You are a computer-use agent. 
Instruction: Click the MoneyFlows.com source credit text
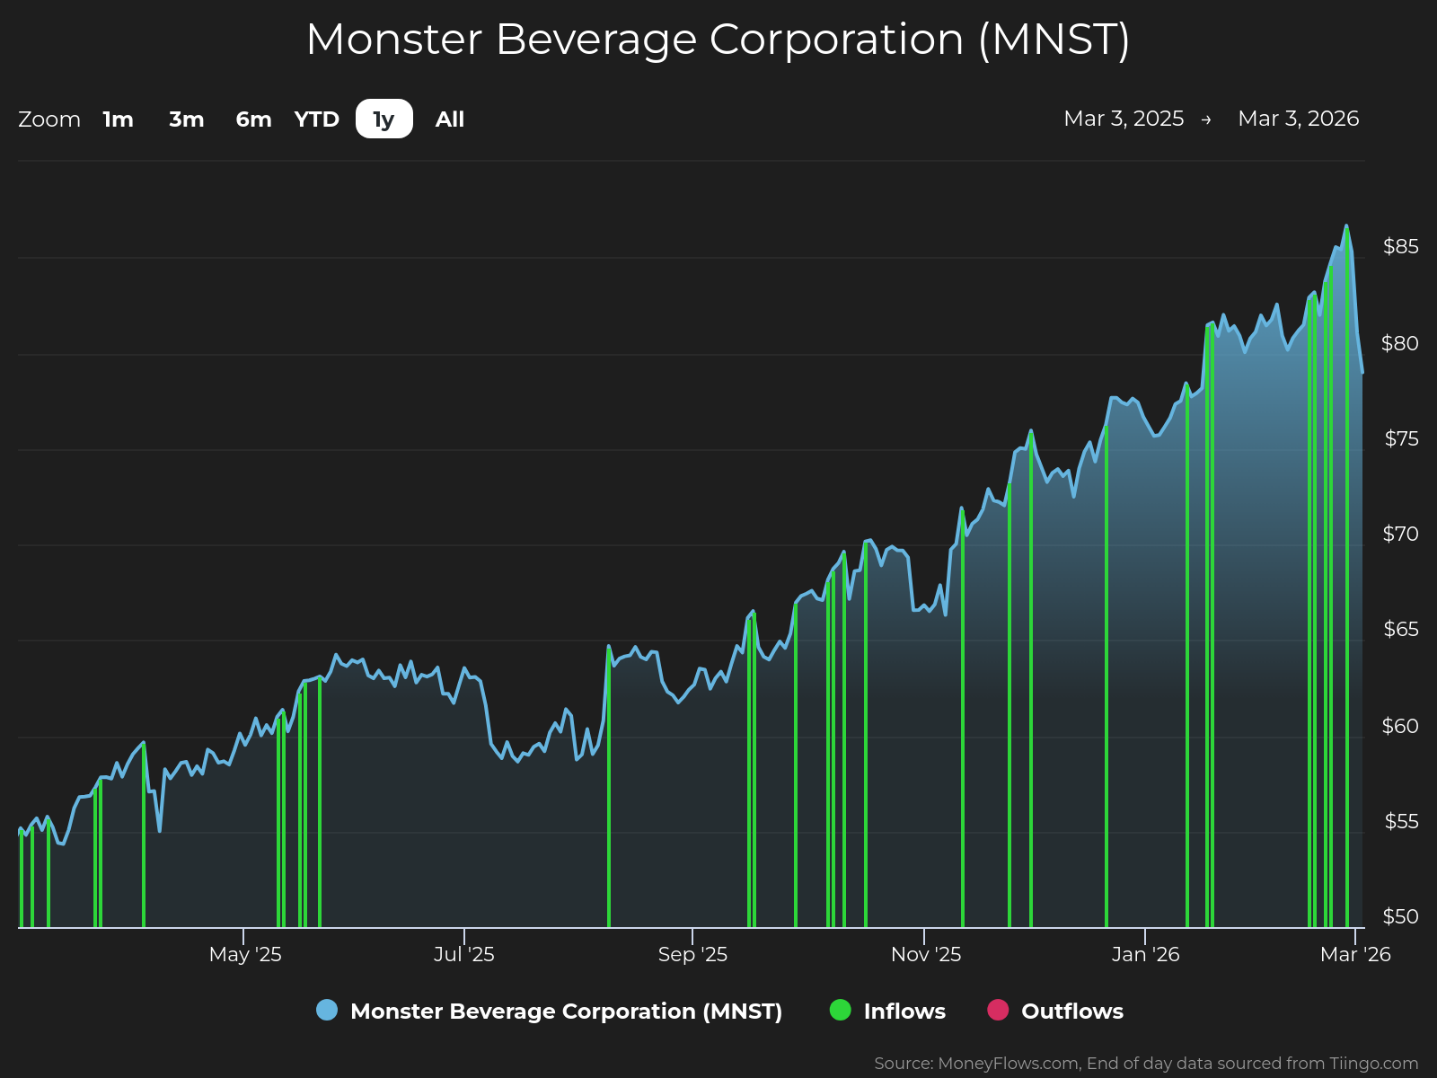1146,1063
